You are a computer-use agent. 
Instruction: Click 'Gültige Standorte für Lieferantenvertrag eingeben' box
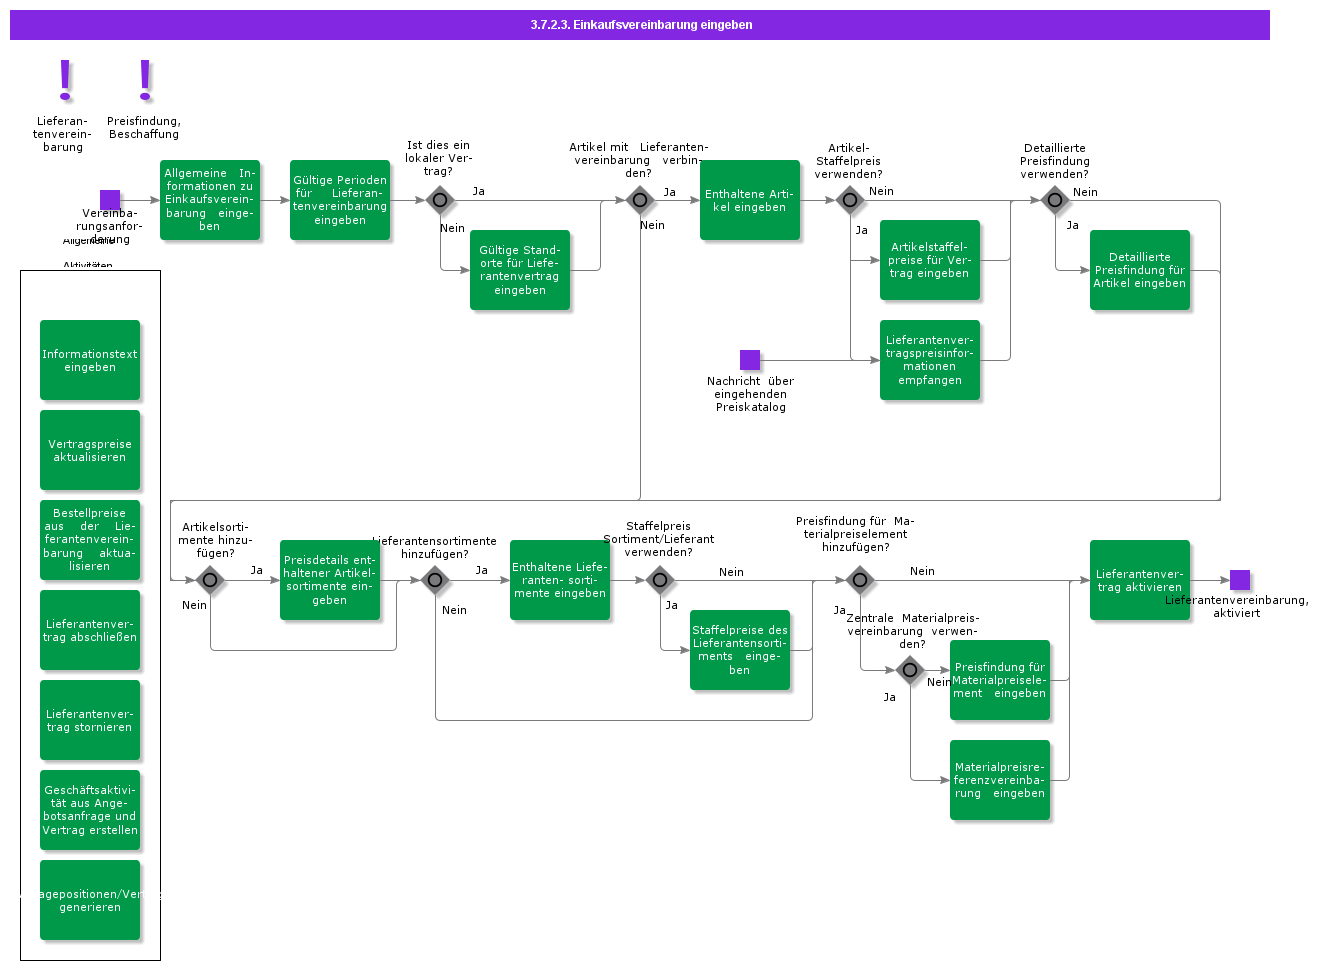[x=520, y=270]
